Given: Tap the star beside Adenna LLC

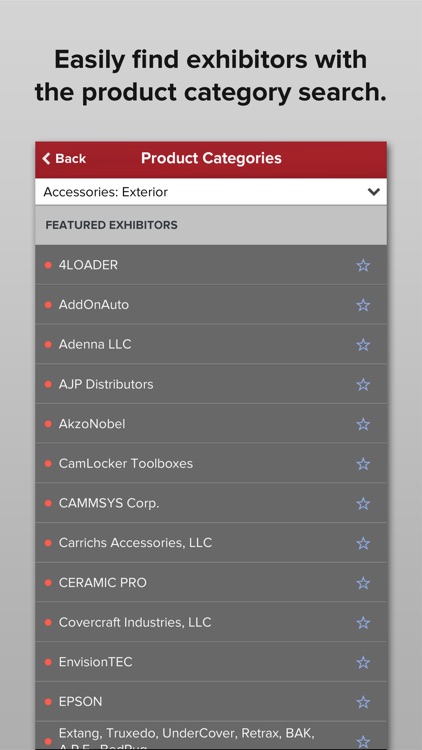Looking at the screenshot, I should (x=363, y=345).
